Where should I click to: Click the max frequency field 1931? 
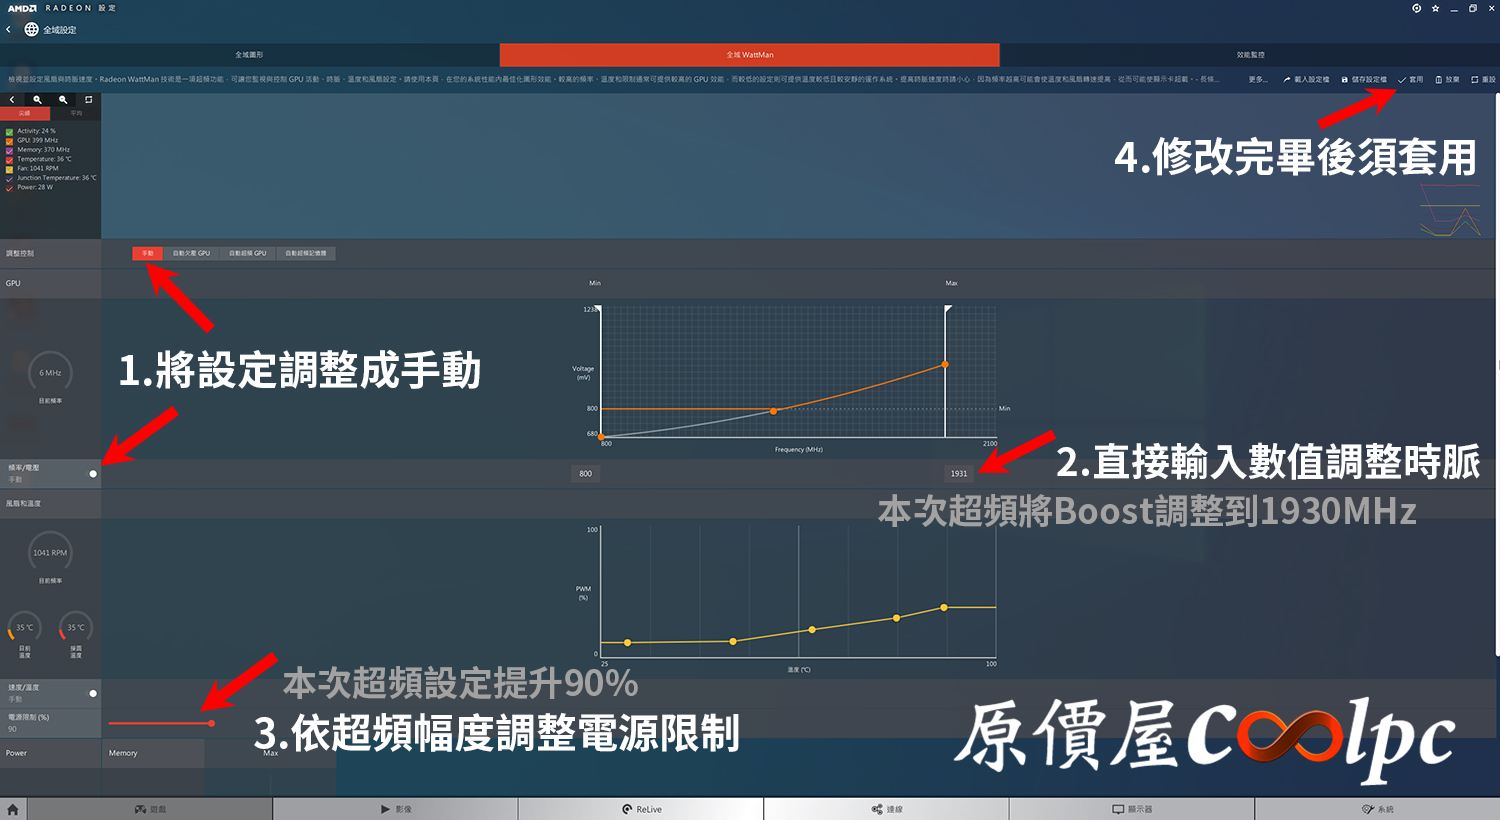tap(959, 474)
